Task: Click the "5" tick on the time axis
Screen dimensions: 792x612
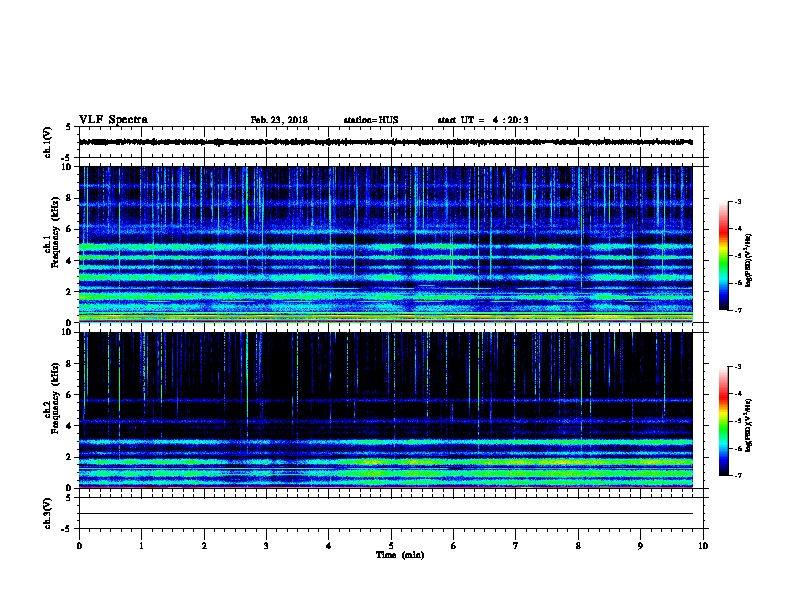Action: 391,546
